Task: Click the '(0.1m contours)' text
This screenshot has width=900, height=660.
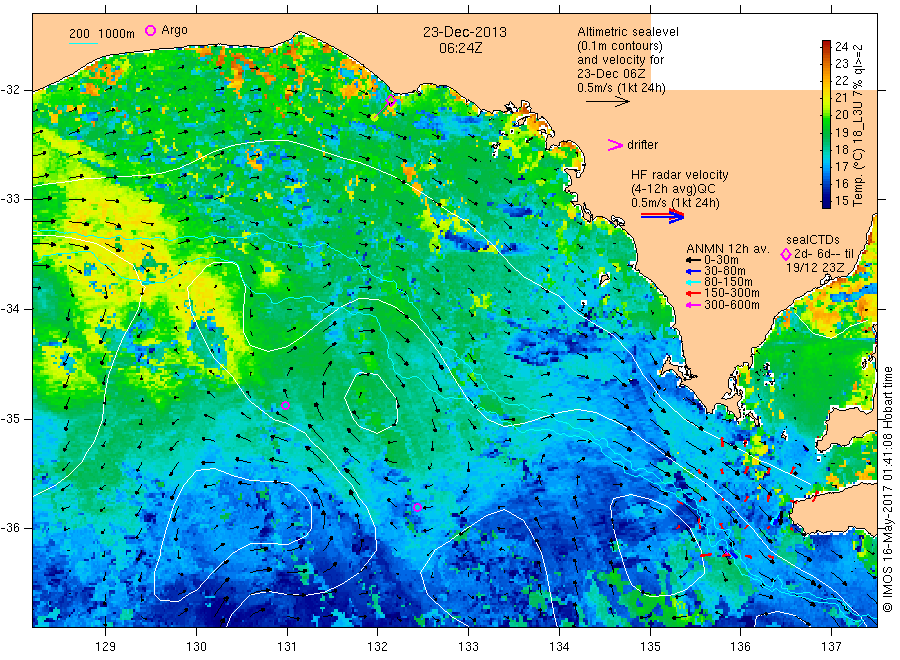Action: [x=620, y=46]
